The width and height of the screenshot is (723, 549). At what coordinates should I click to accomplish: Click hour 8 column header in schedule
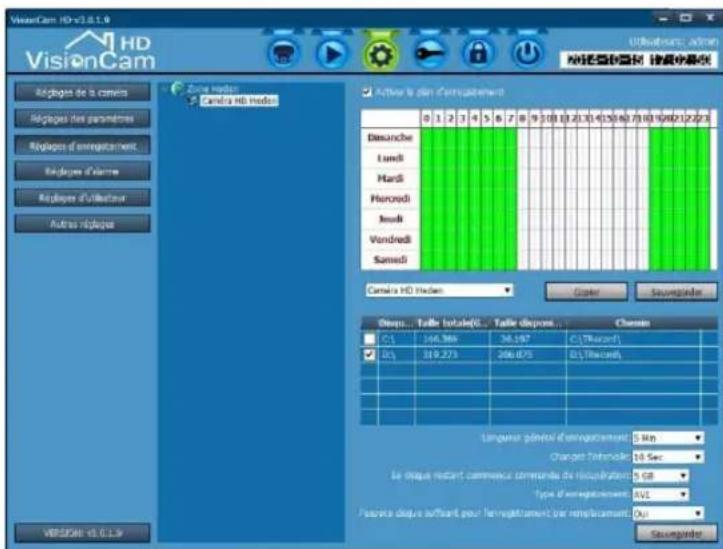tap(522, 118)
